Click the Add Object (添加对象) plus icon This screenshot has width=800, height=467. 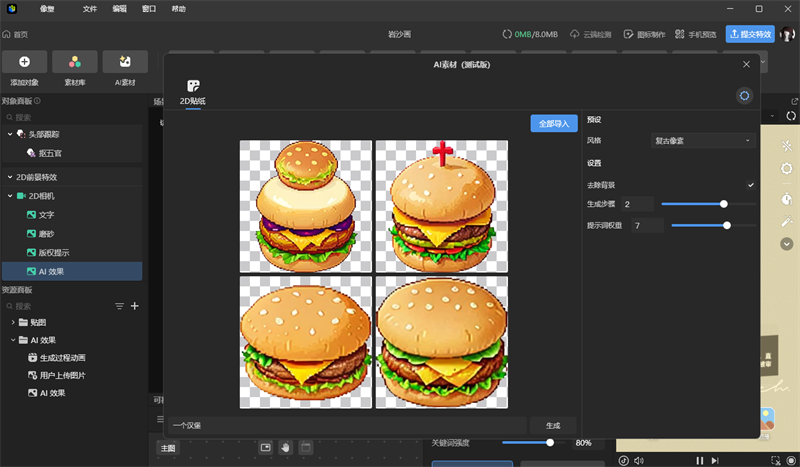[24, 62]
